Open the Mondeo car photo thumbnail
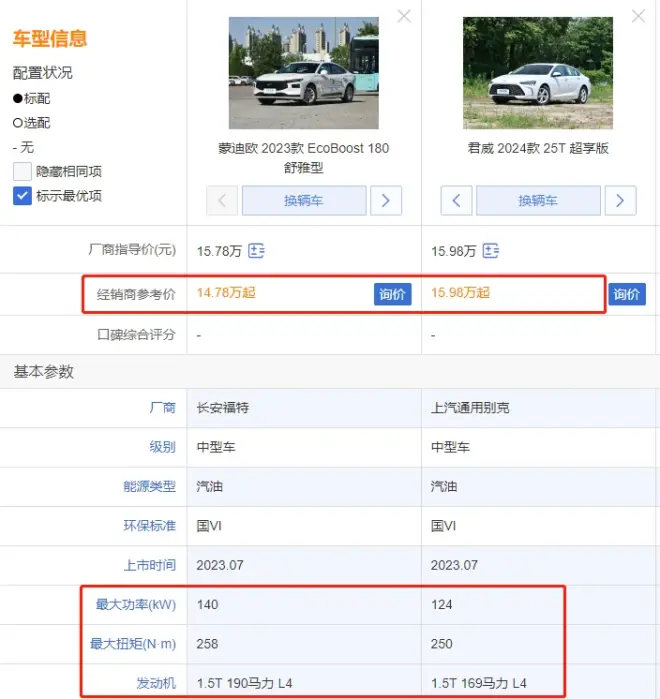 click(x=304, y=73)
